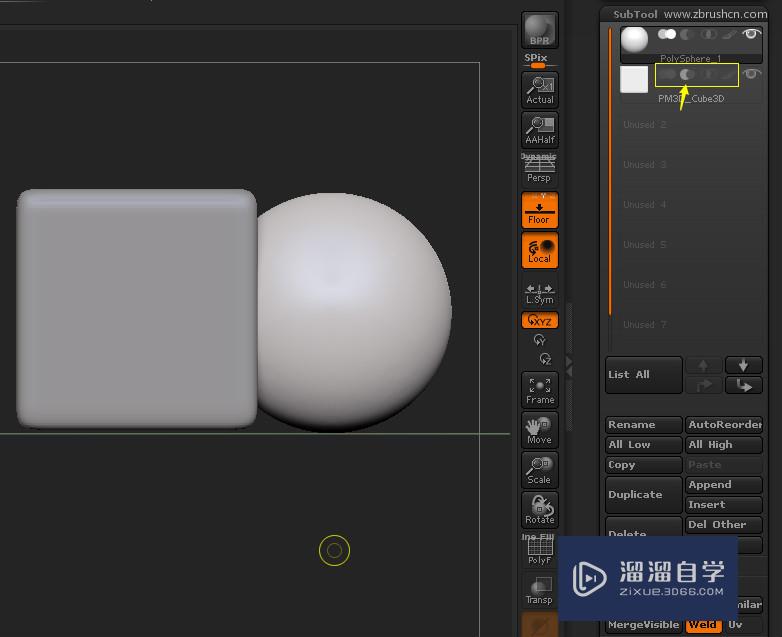Click the BPR render button
The width and height of the screenshot is (782, 637).
pos(540,30)
